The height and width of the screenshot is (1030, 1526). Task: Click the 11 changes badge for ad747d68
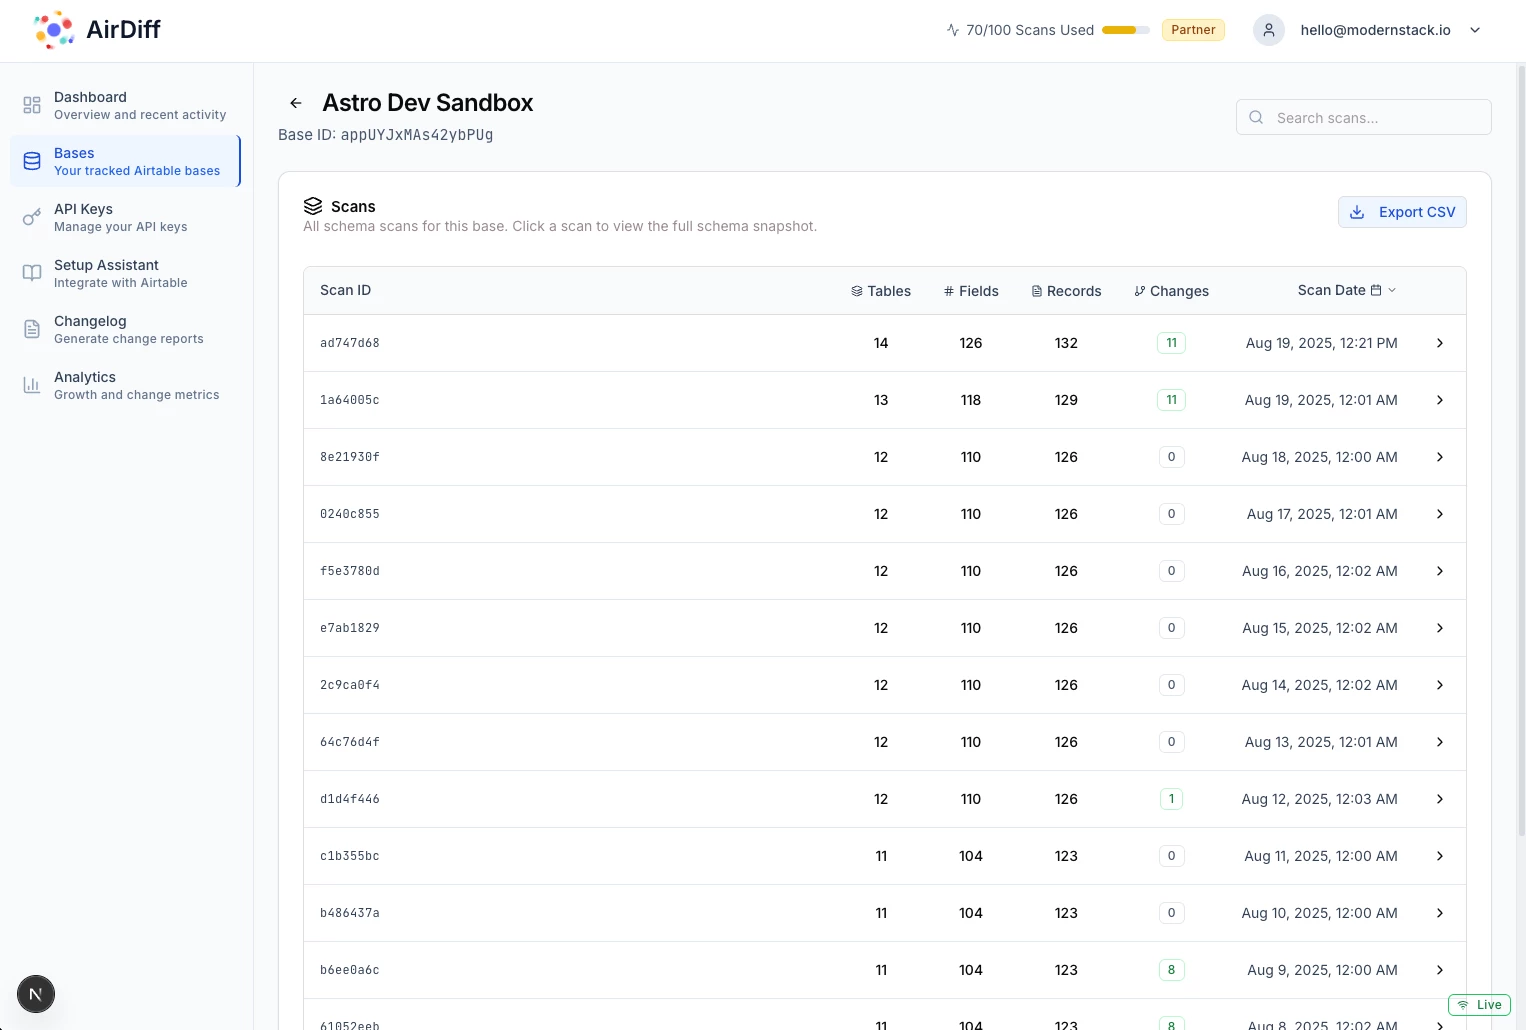[x=1171, y=343]
